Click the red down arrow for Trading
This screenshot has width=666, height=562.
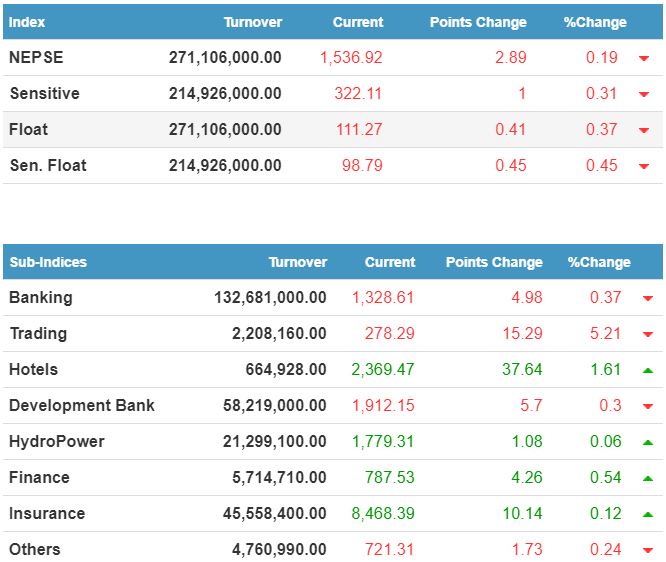click(647, 334)
